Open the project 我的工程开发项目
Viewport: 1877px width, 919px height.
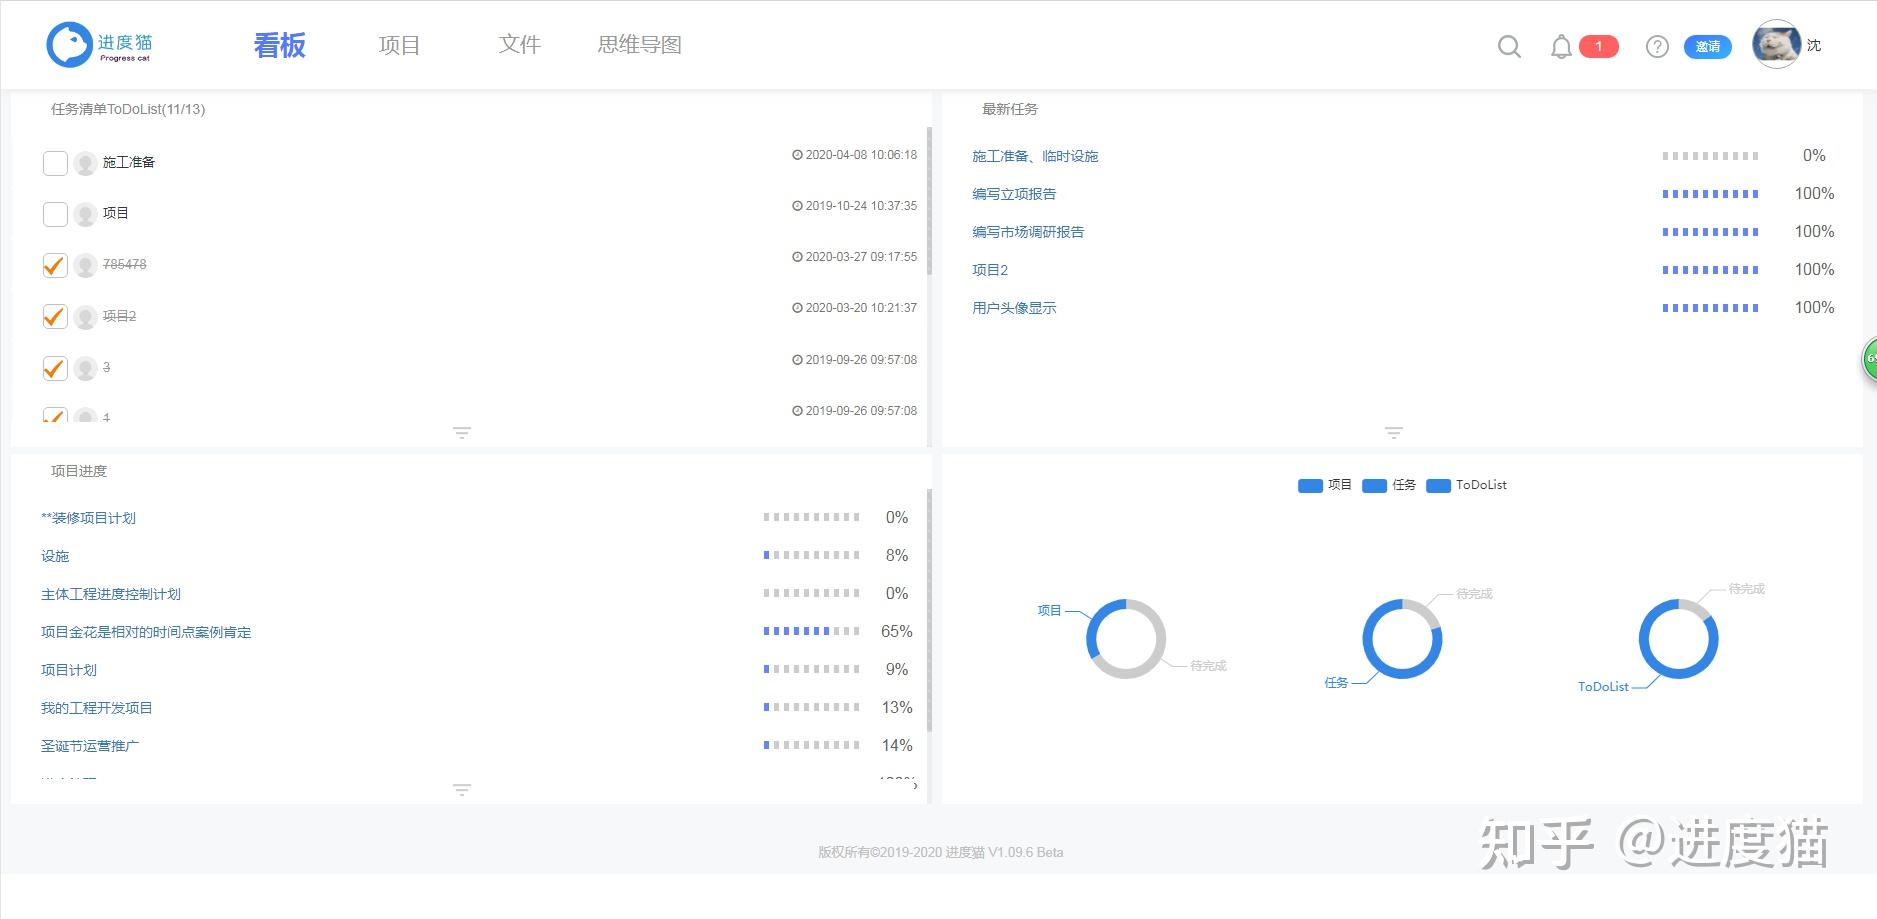(x=97, y=708)
